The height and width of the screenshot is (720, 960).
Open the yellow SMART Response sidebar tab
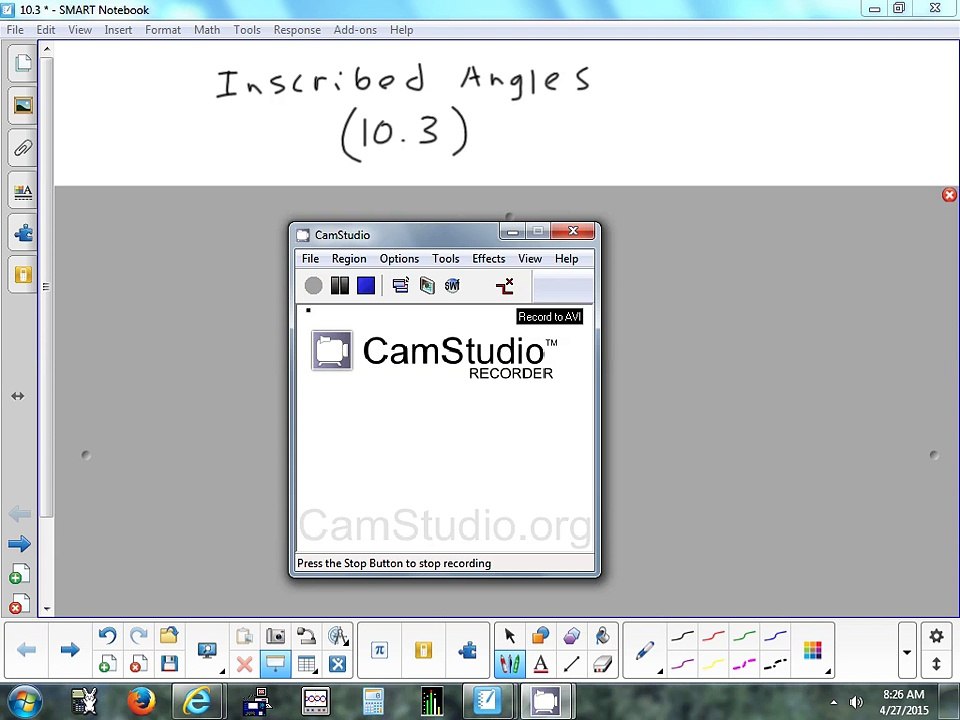[23, 274]
